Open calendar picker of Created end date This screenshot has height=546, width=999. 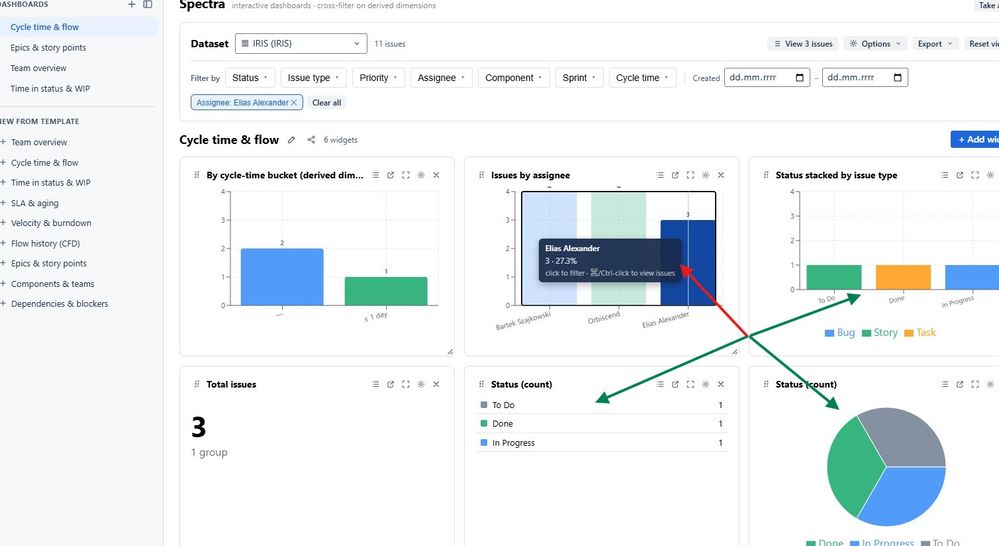point(898,78)
